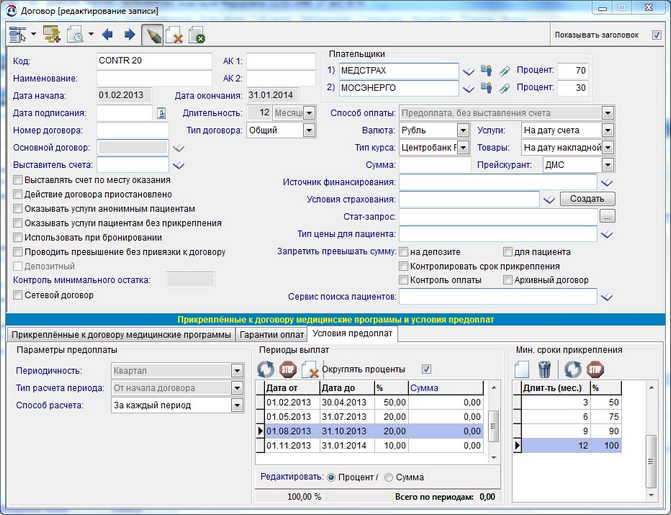Screen dimensions: 671x515
Task: Add new row in Мин. сроки прикрепления
Action: click(x=522, y=369)
